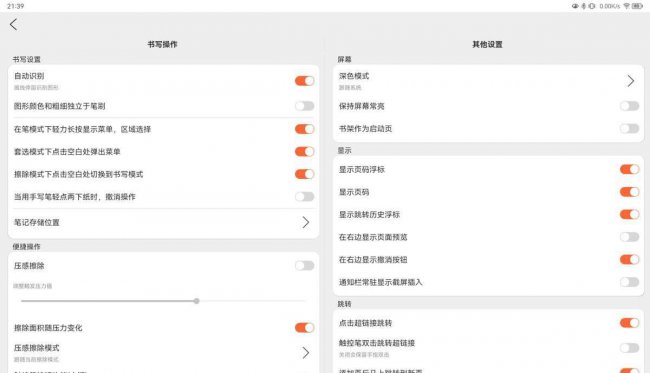The width and height of the screenshot is (650, 373).
Task: Click the 21:39 clock in status bar
Action: 16,6
